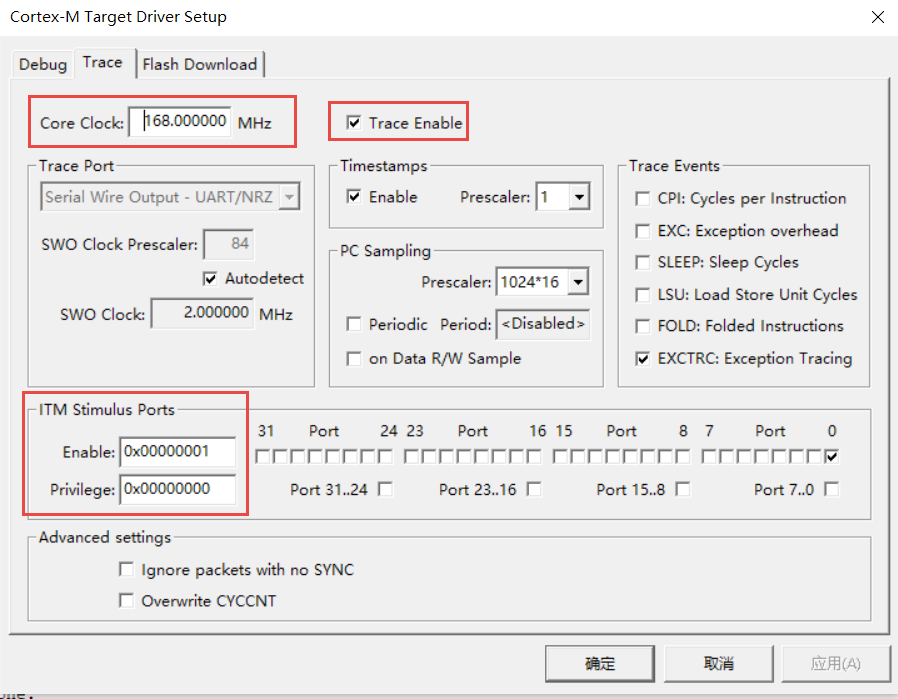Enable Periodic PC Sampling
The height and width of the screenshot is (699, 898).
[354, 325]
